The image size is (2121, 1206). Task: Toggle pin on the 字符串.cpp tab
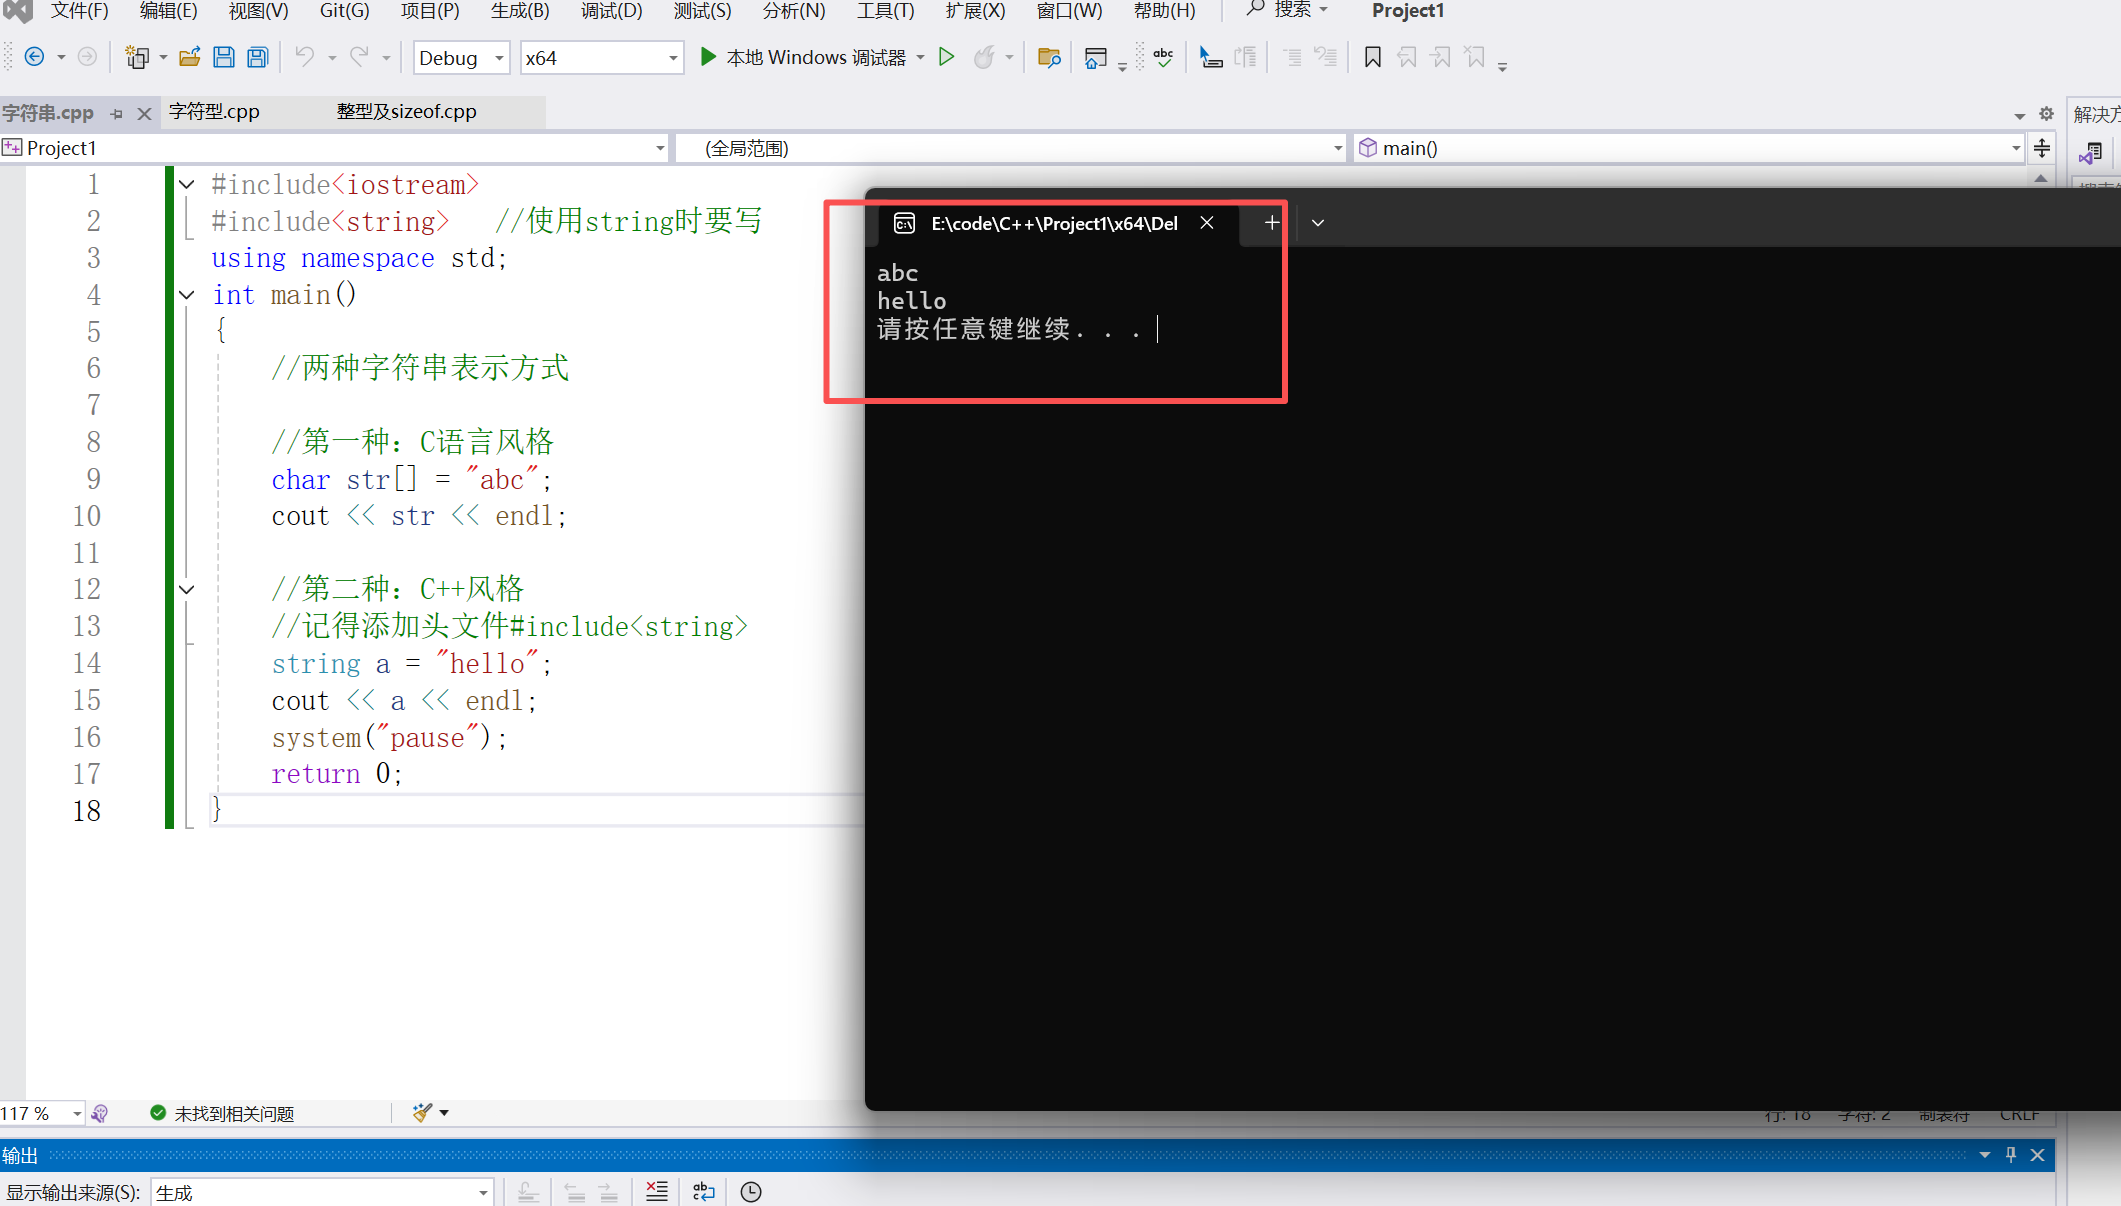point(117,113)
